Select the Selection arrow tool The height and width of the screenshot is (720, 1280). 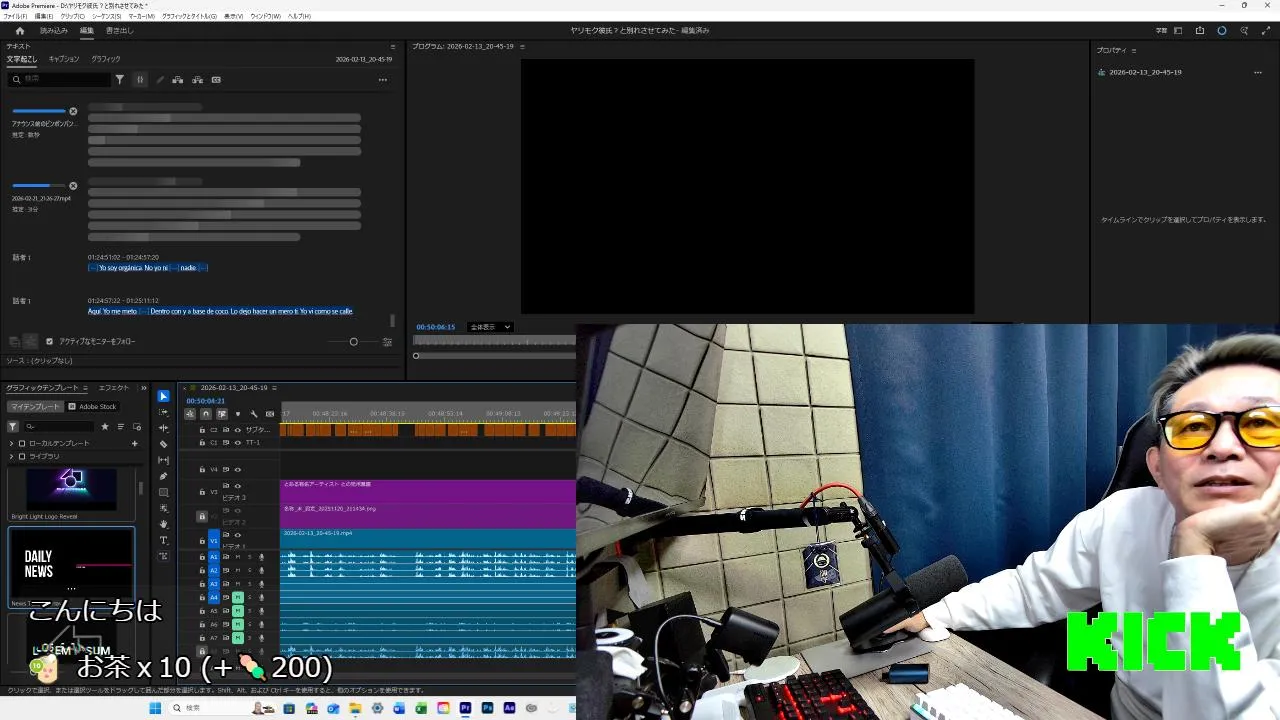[164, 396]
